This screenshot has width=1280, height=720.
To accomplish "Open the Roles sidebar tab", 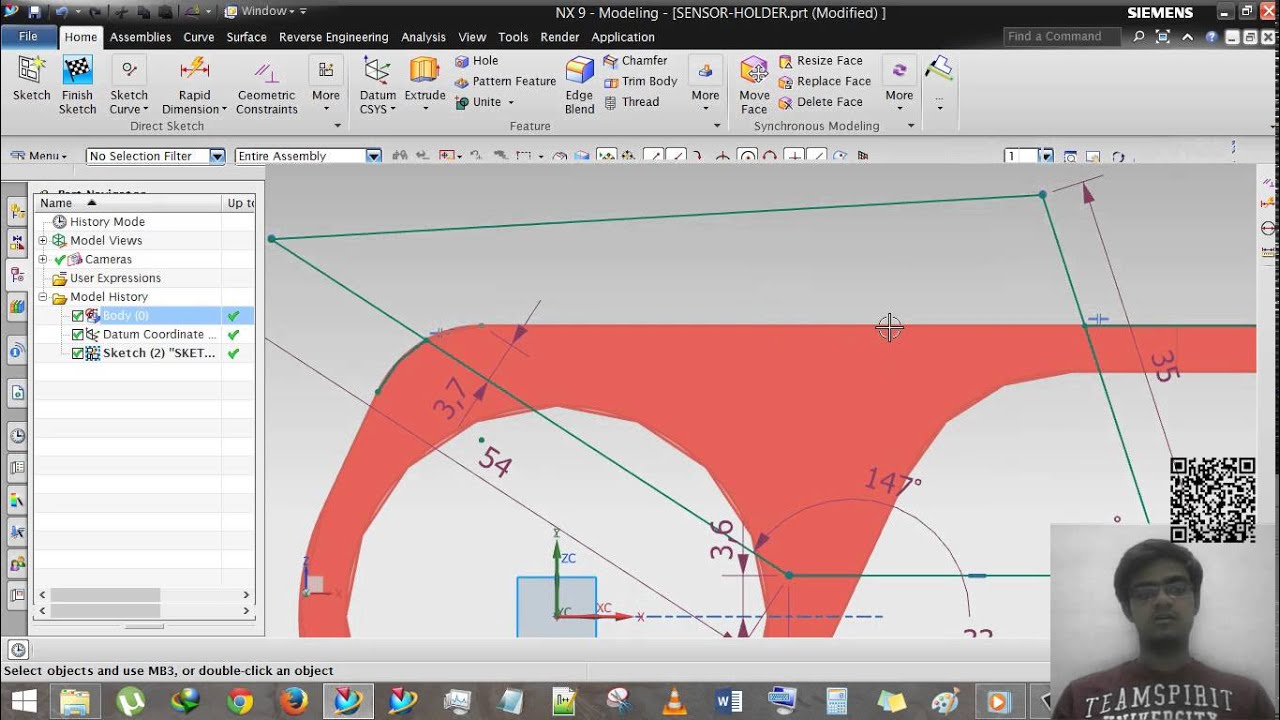I will (17, 564).
